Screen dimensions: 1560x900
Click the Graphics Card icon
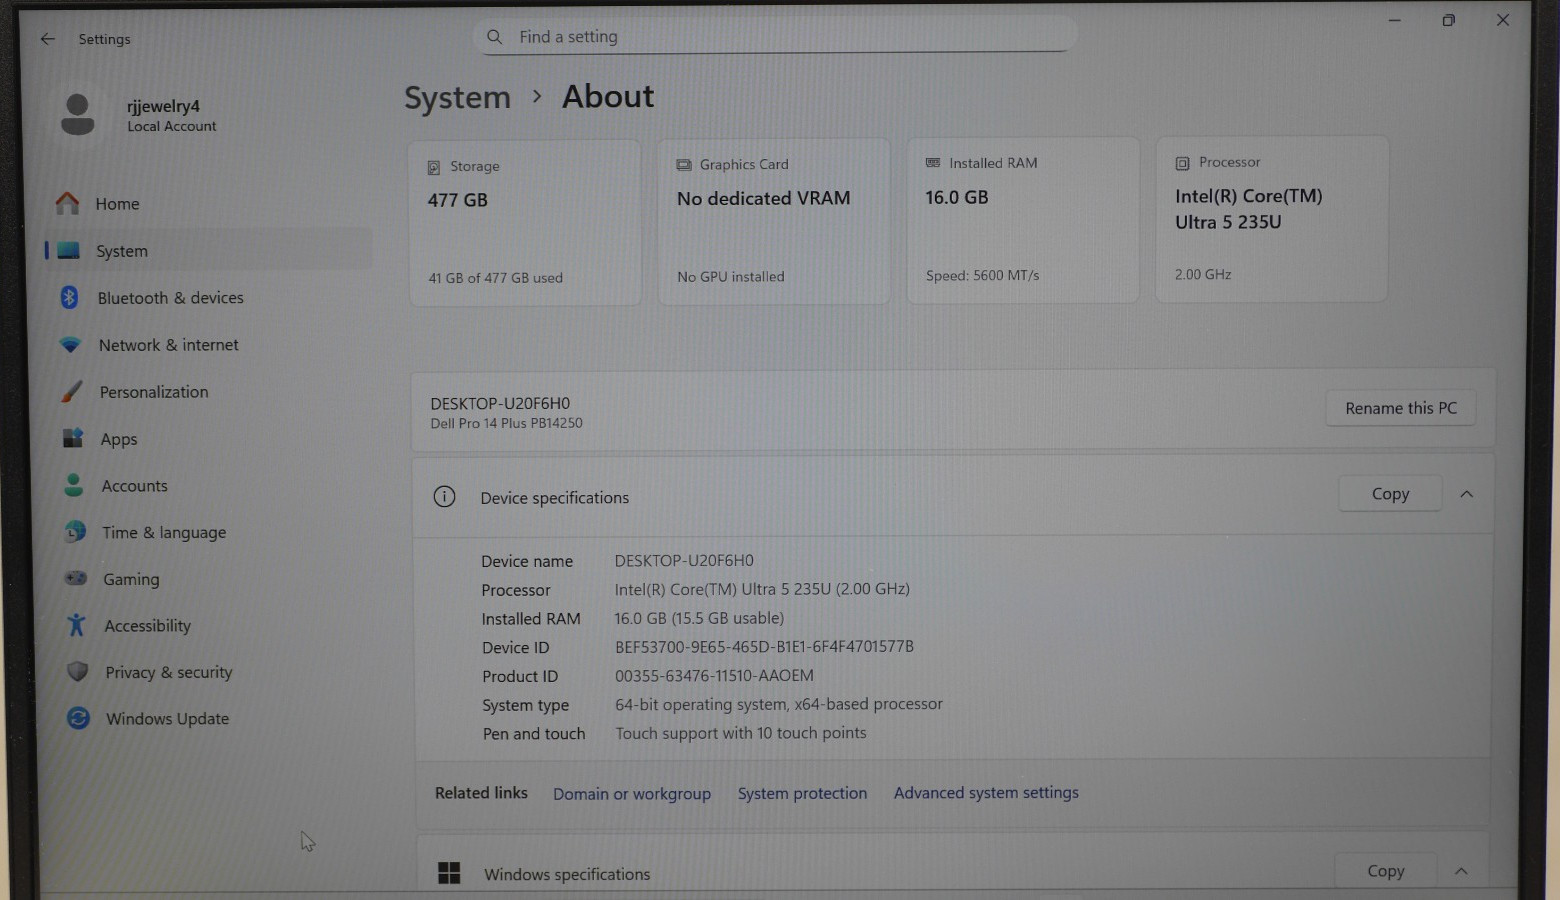pos(684,165)
